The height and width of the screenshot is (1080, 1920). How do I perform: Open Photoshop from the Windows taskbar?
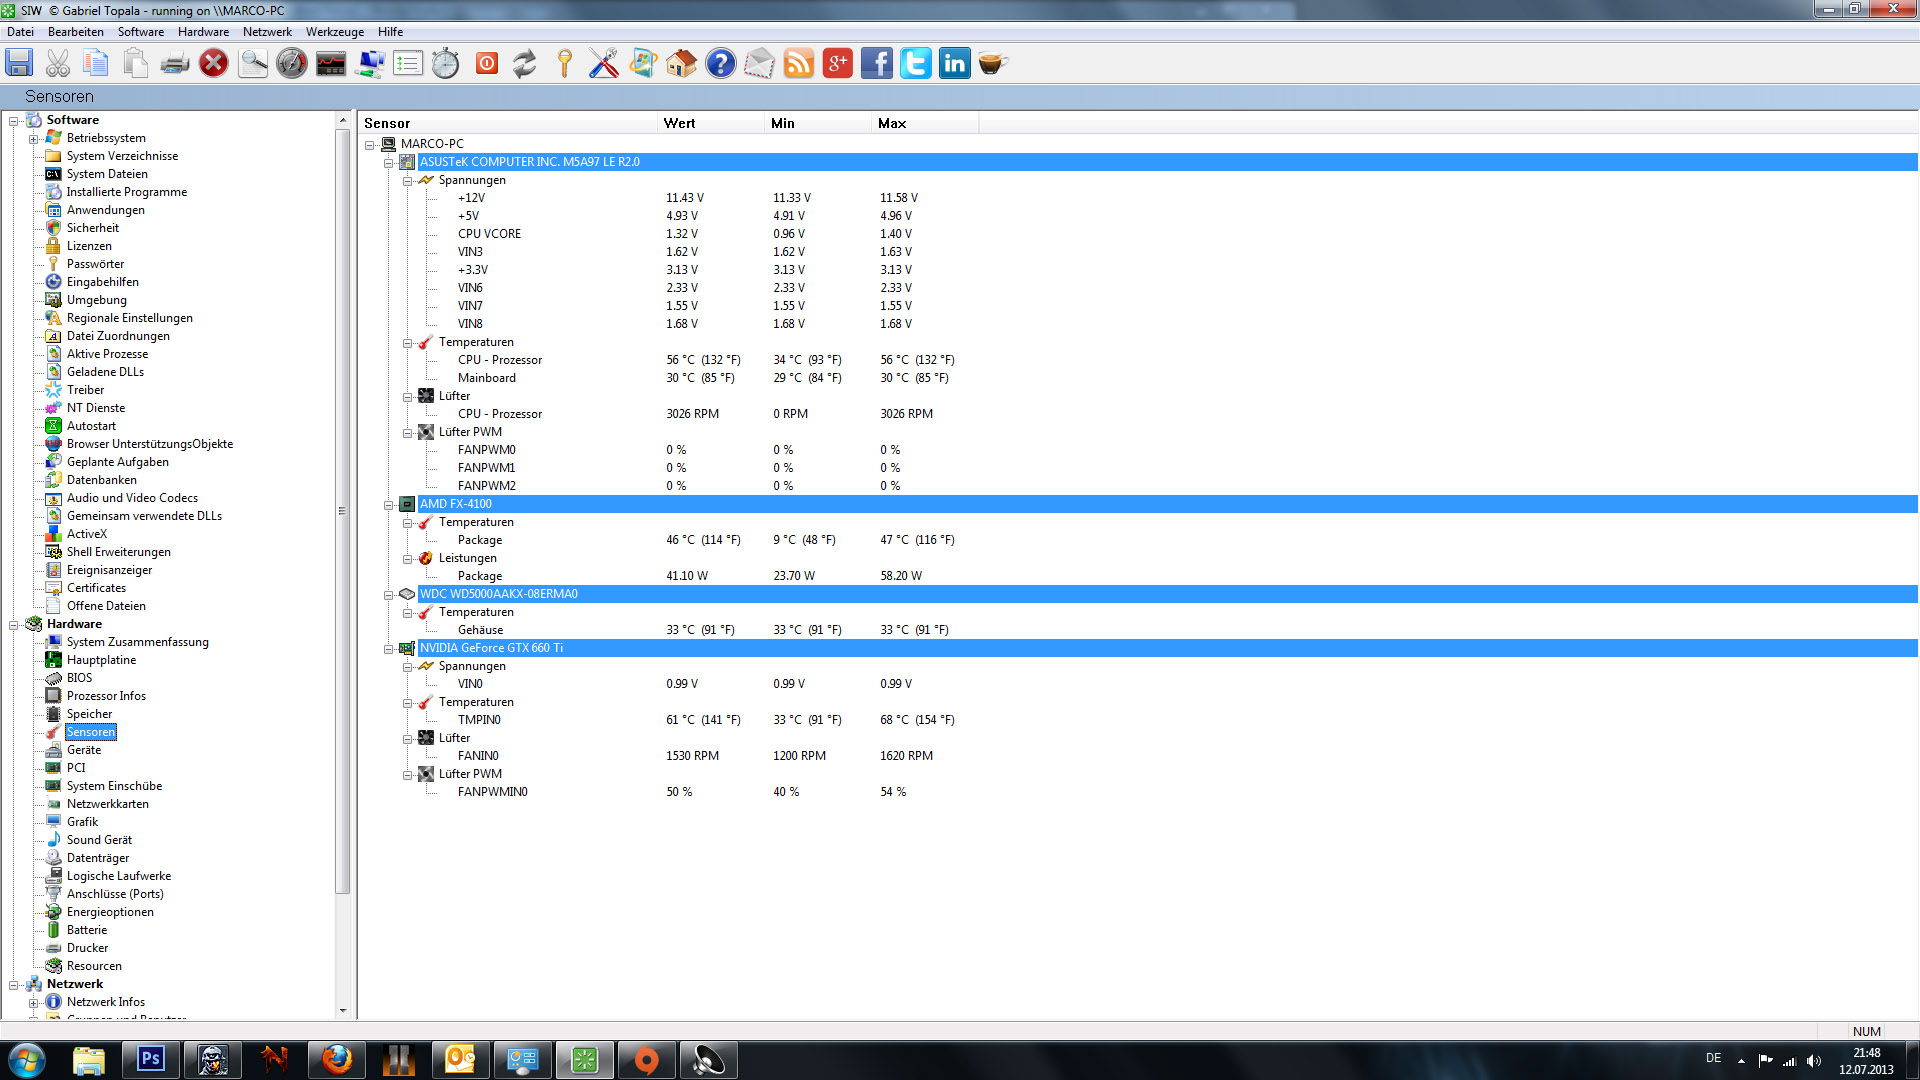pos(150,1059)
